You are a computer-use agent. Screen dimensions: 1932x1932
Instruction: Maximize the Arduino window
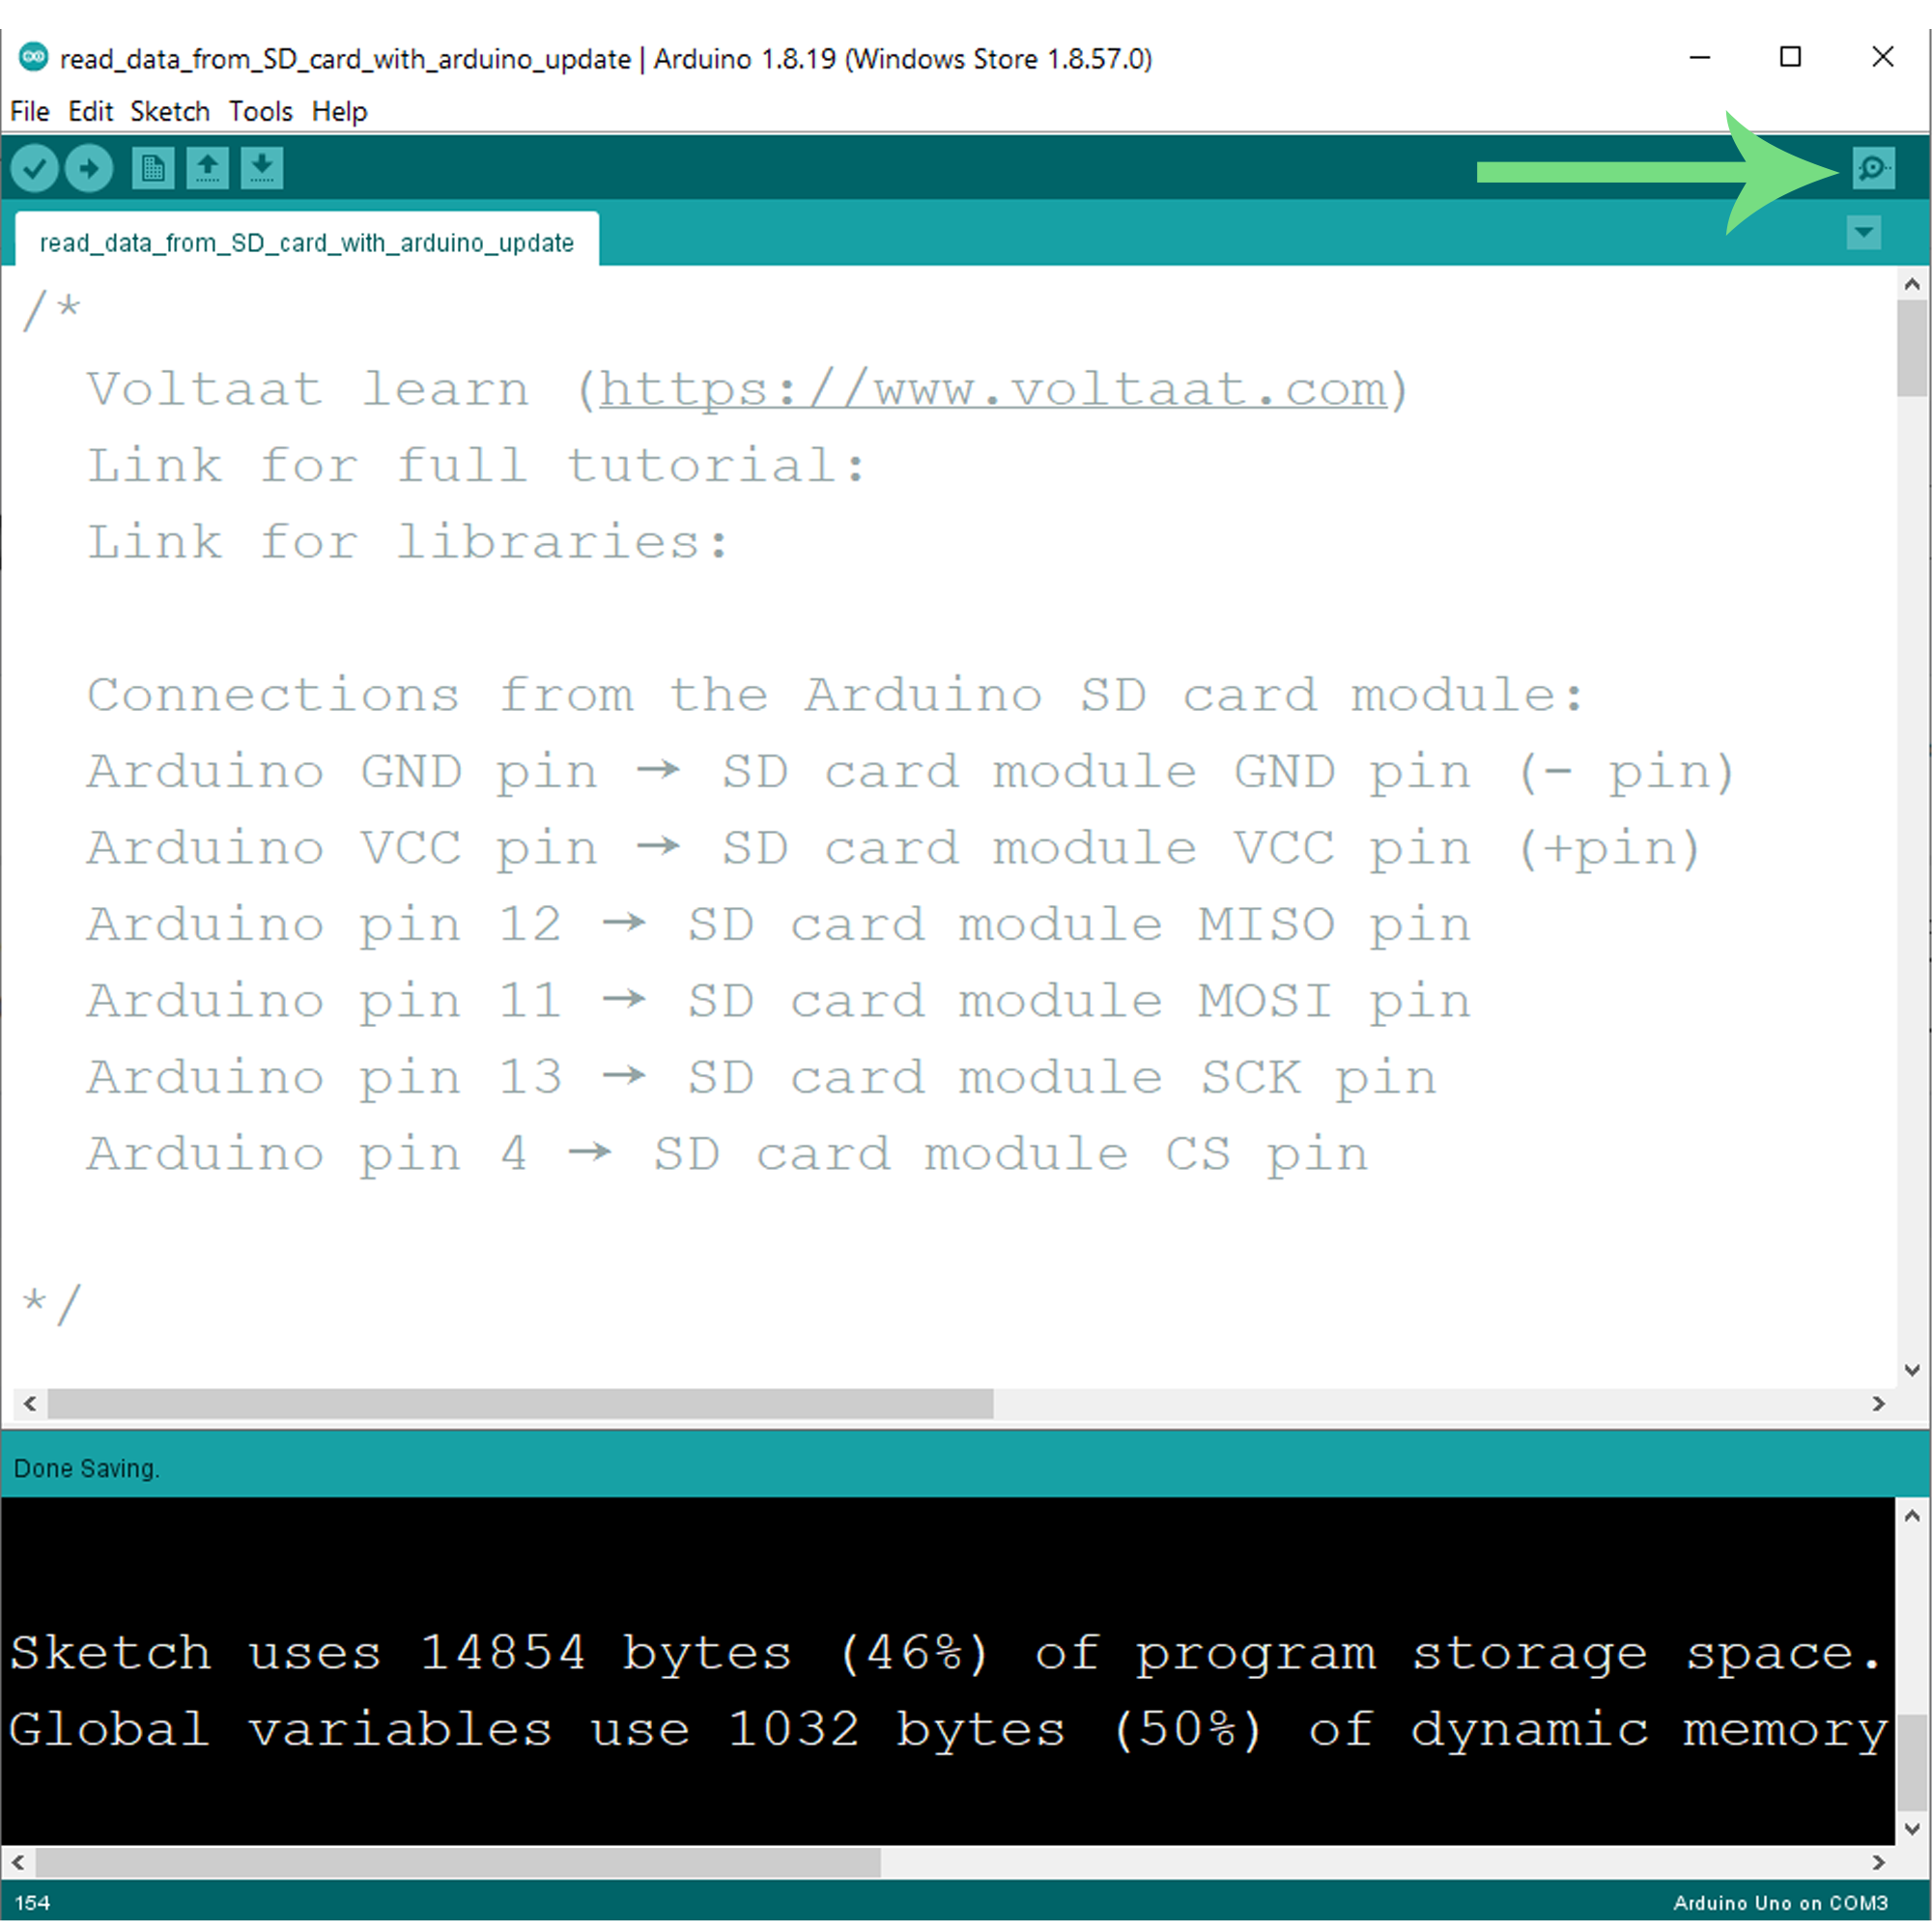click(x=1790, y=57)
